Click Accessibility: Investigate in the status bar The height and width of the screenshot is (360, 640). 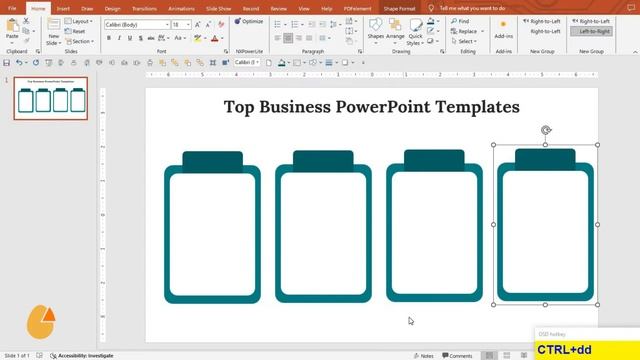click(82, 356)
